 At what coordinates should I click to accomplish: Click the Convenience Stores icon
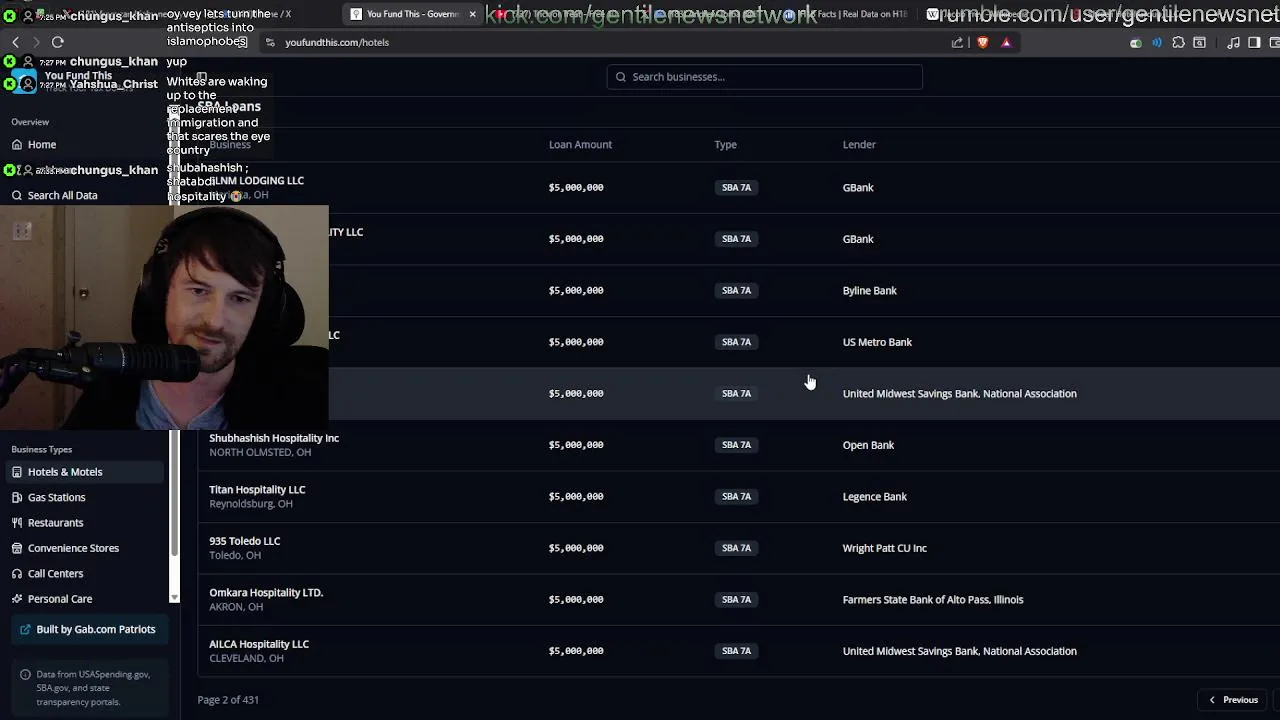[x=17, y=548]
